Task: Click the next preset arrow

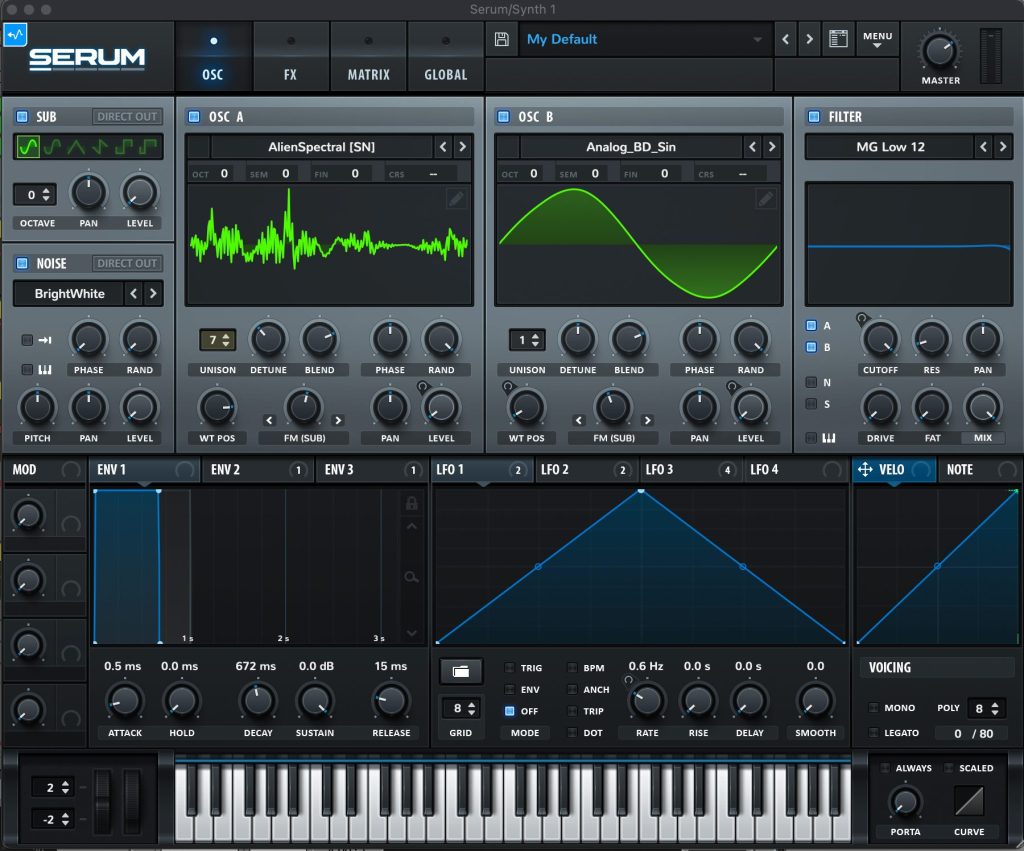Action: pyautogui.click(x=810, y=39)
